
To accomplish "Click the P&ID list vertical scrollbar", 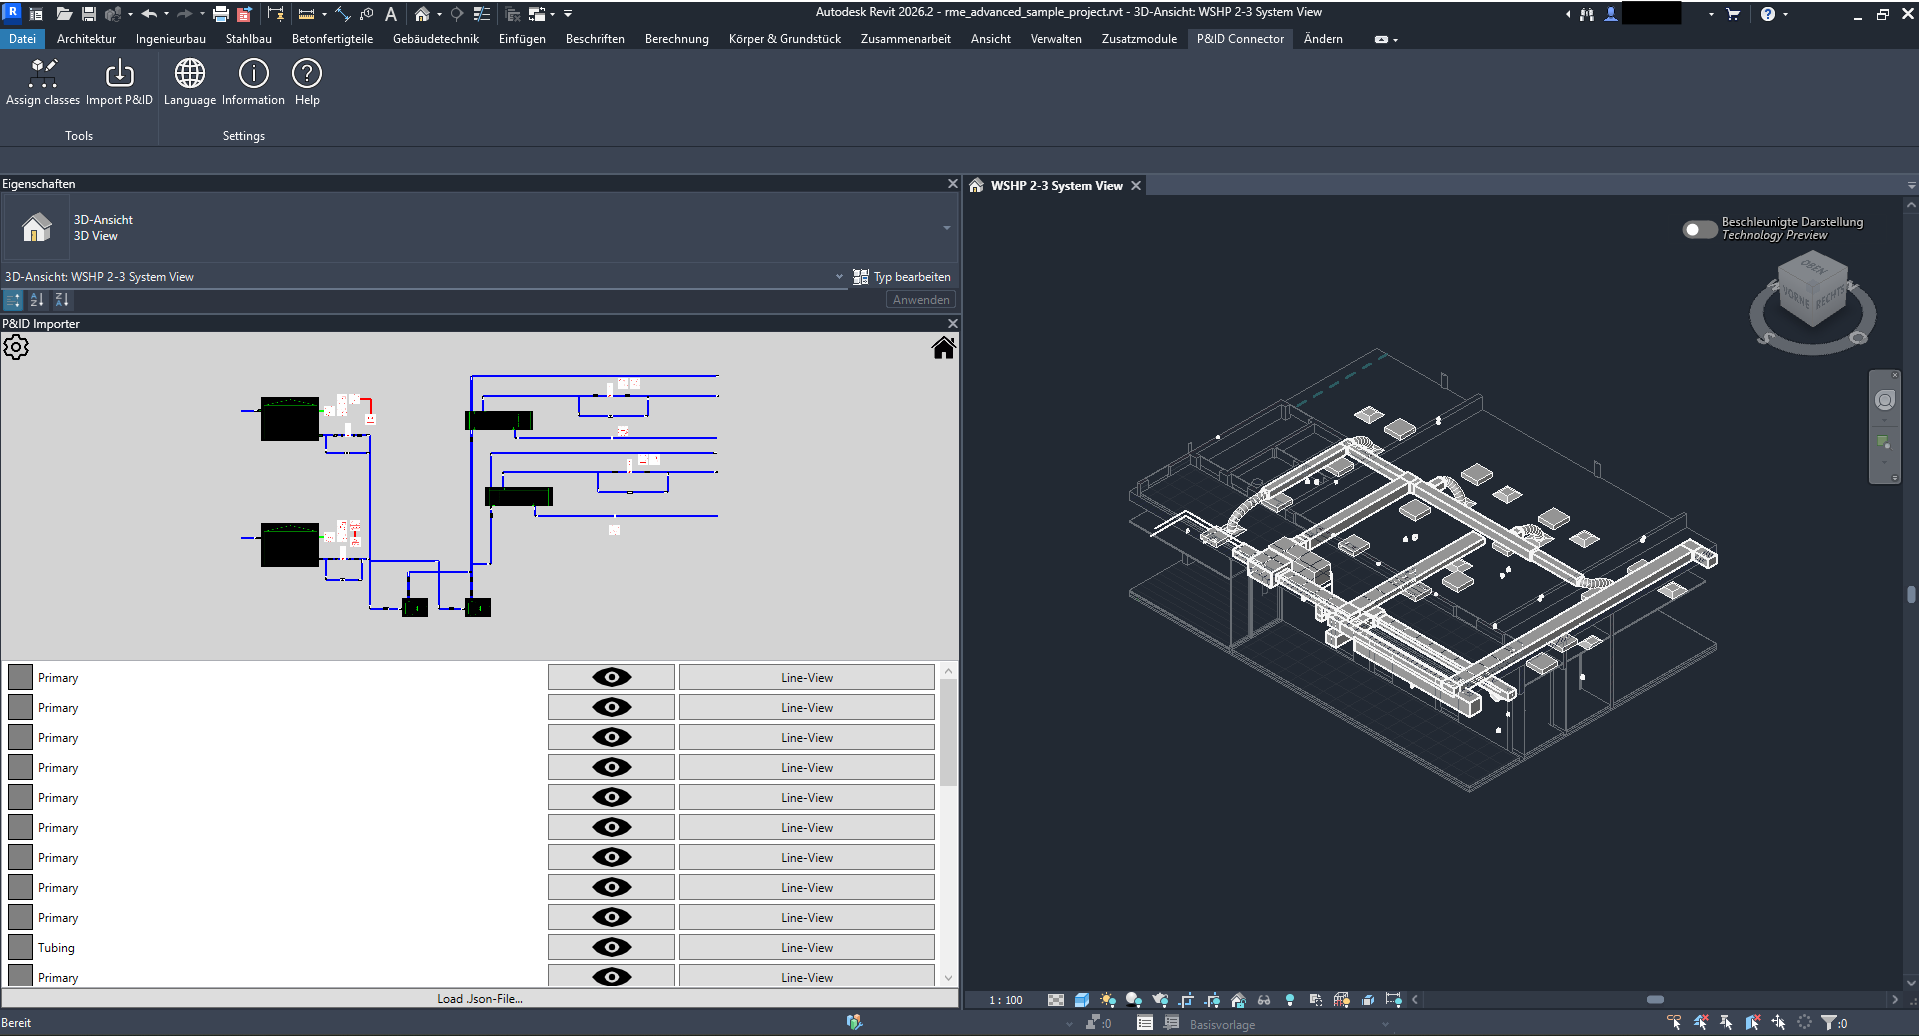I will pos(948,733).
